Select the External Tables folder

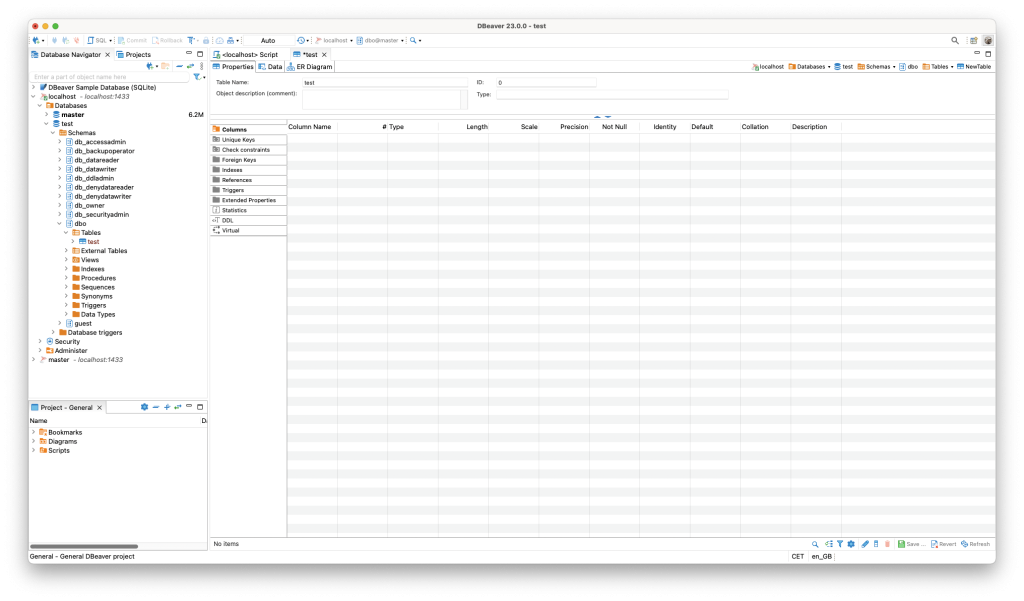click(x=99, y=251)
